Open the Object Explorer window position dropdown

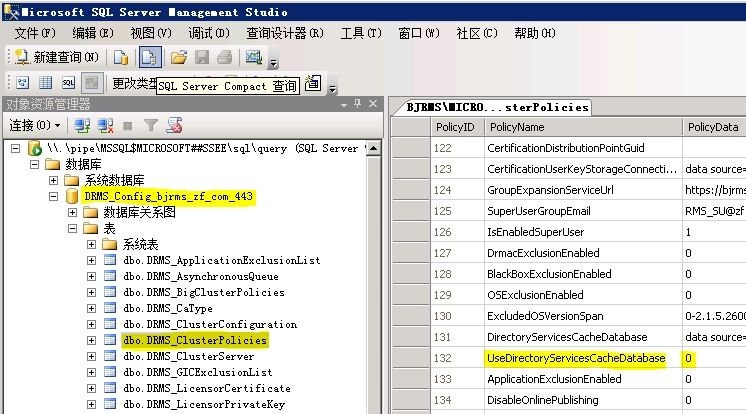[344, 104]
